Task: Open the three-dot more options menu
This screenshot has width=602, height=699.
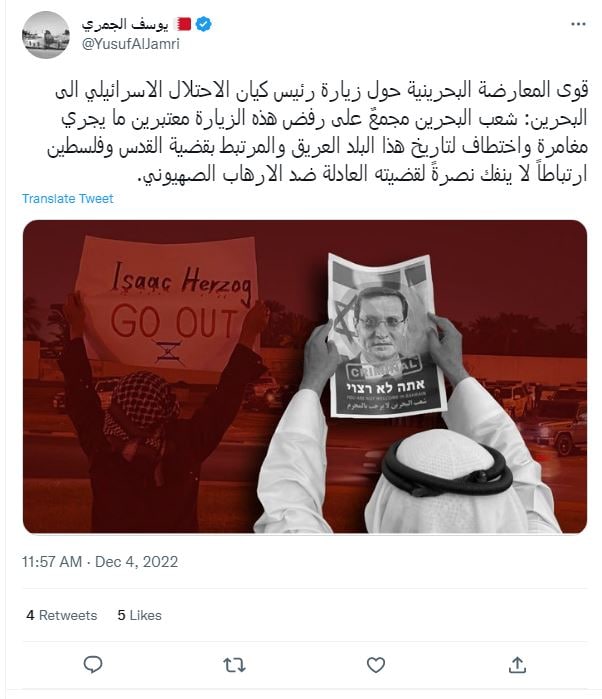Action: pyautogui.click(x=578, y=24)
